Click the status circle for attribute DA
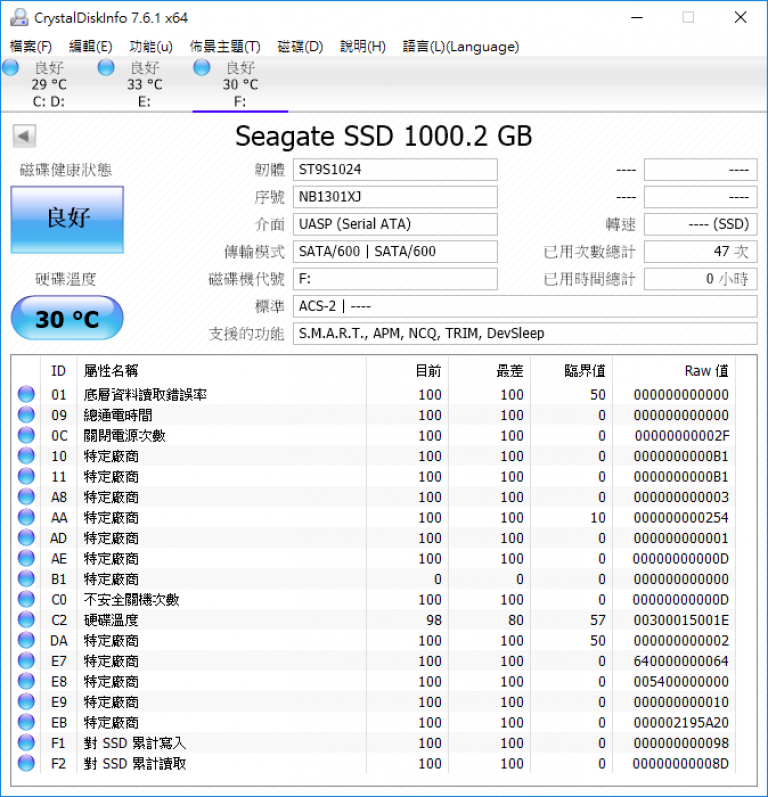 click(x=26, y=640)
